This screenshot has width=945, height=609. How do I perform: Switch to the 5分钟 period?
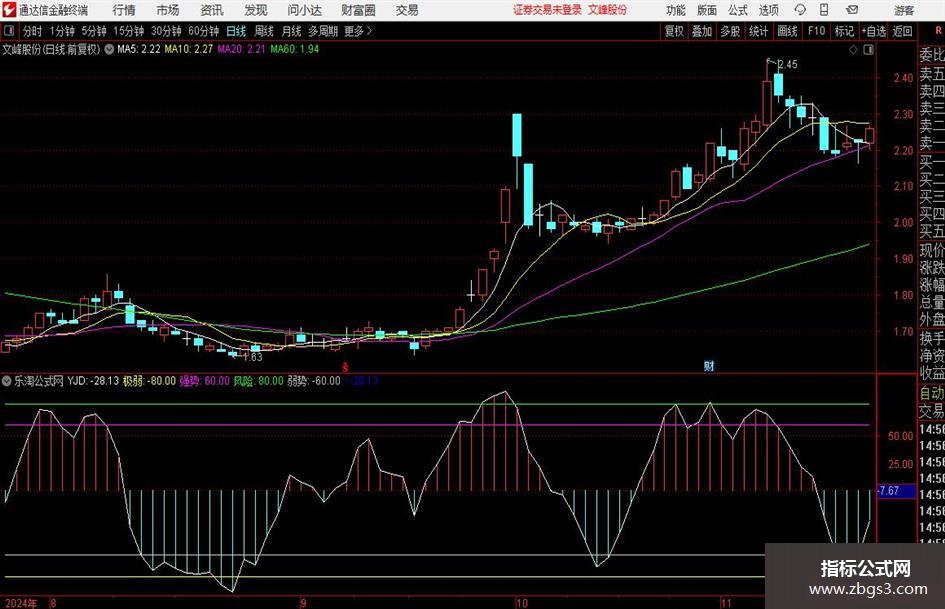[x=93, y=31]
